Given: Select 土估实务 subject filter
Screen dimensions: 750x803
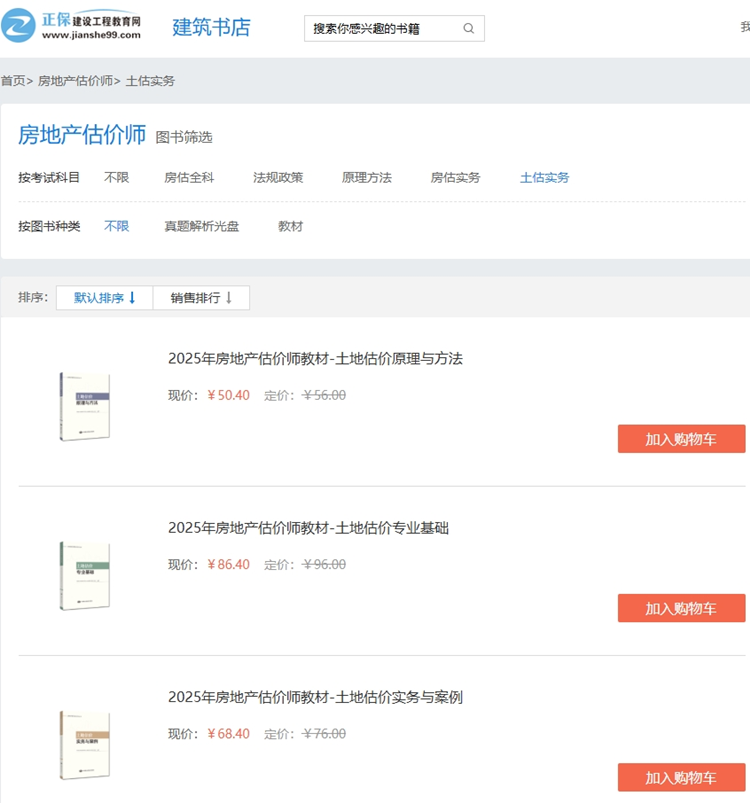Looking at the screenshot, I should click(x=545, y=178).
